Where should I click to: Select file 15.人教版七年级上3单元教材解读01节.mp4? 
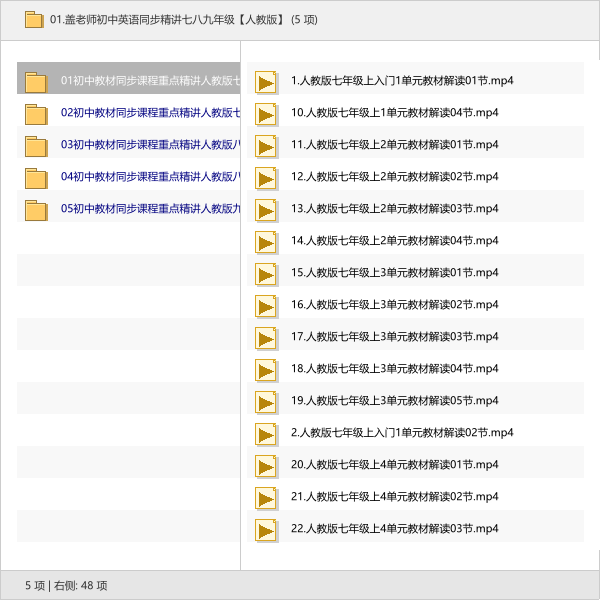tap(394, 272)
